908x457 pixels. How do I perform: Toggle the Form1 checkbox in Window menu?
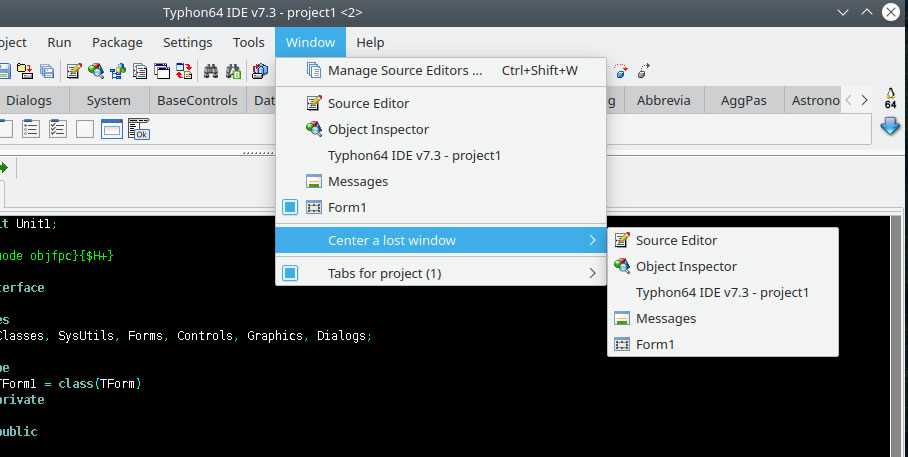[290, 207]
